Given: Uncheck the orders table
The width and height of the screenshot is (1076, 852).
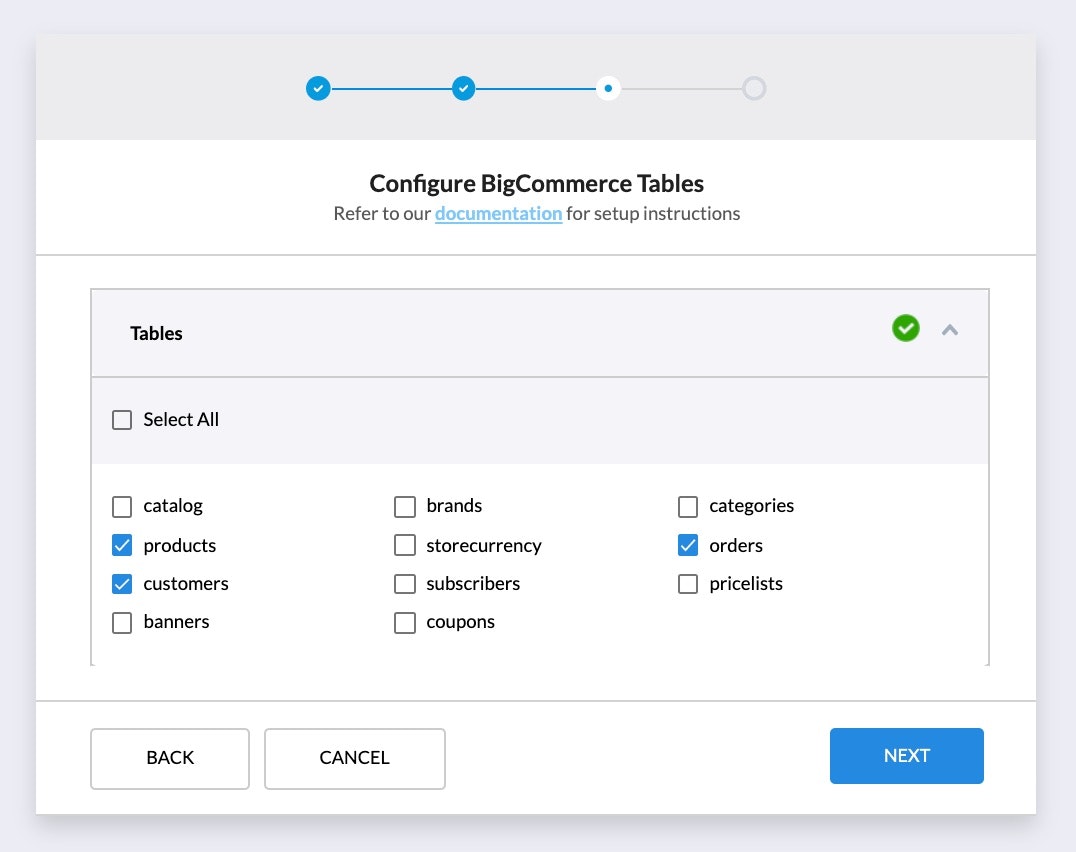Looking at the screenshot, I should (x=688, y=545).
